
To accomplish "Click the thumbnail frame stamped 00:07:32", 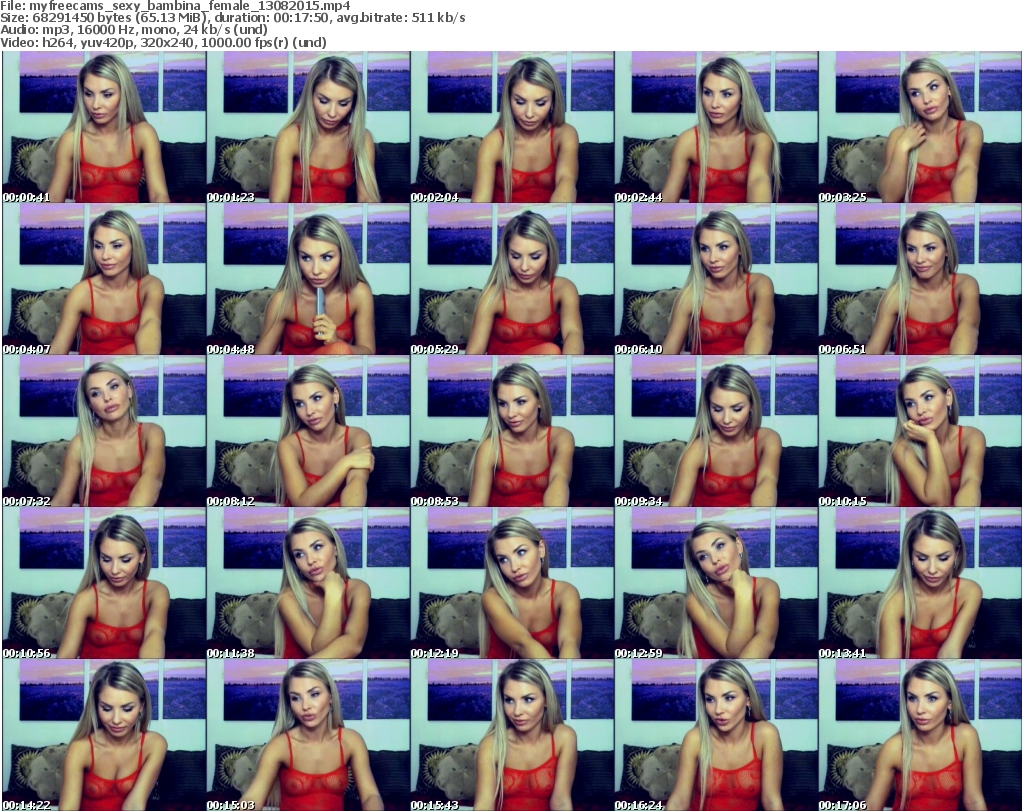I will 104,431.
